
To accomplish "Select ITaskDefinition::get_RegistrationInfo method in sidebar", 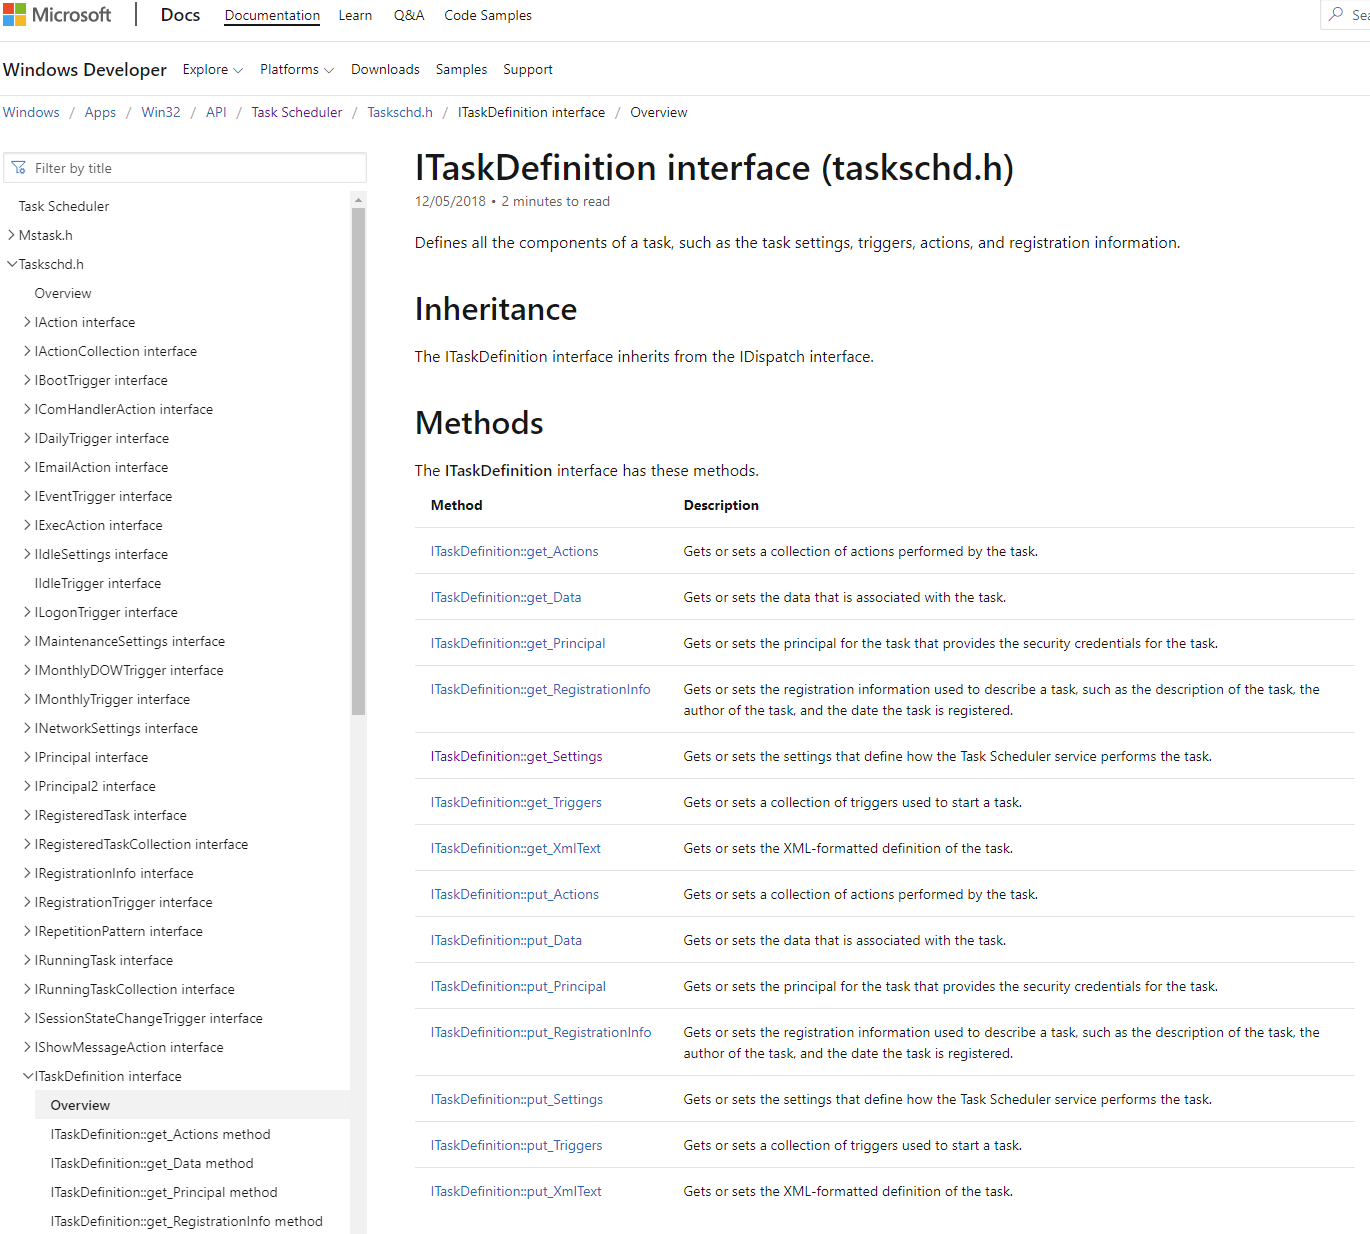I will click(x=186, y=1221).
